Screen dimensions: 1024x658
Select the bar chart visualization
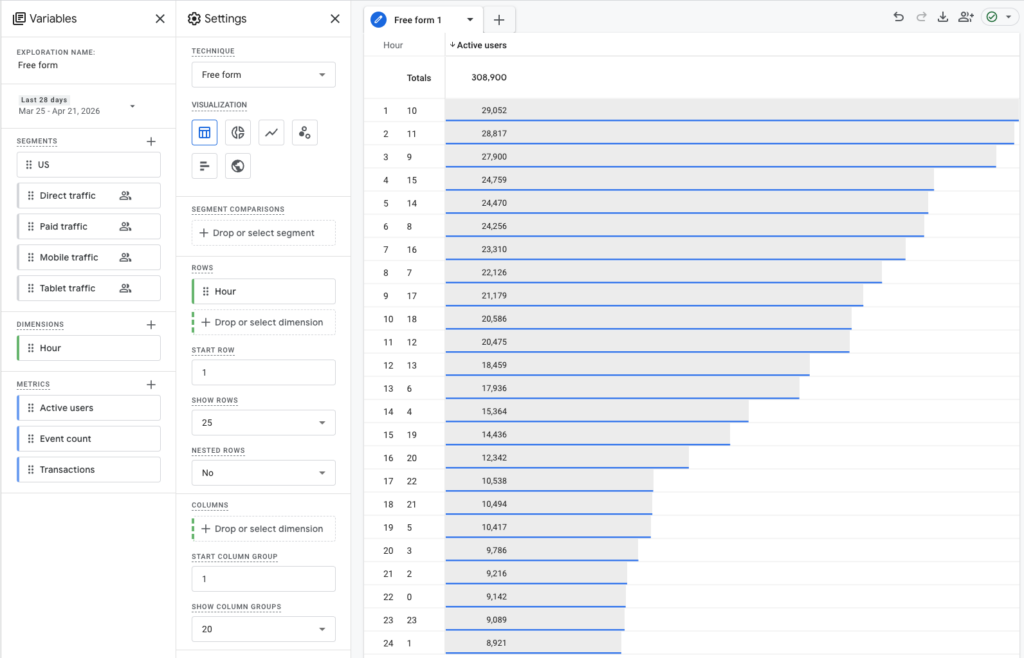coord(204,166)
